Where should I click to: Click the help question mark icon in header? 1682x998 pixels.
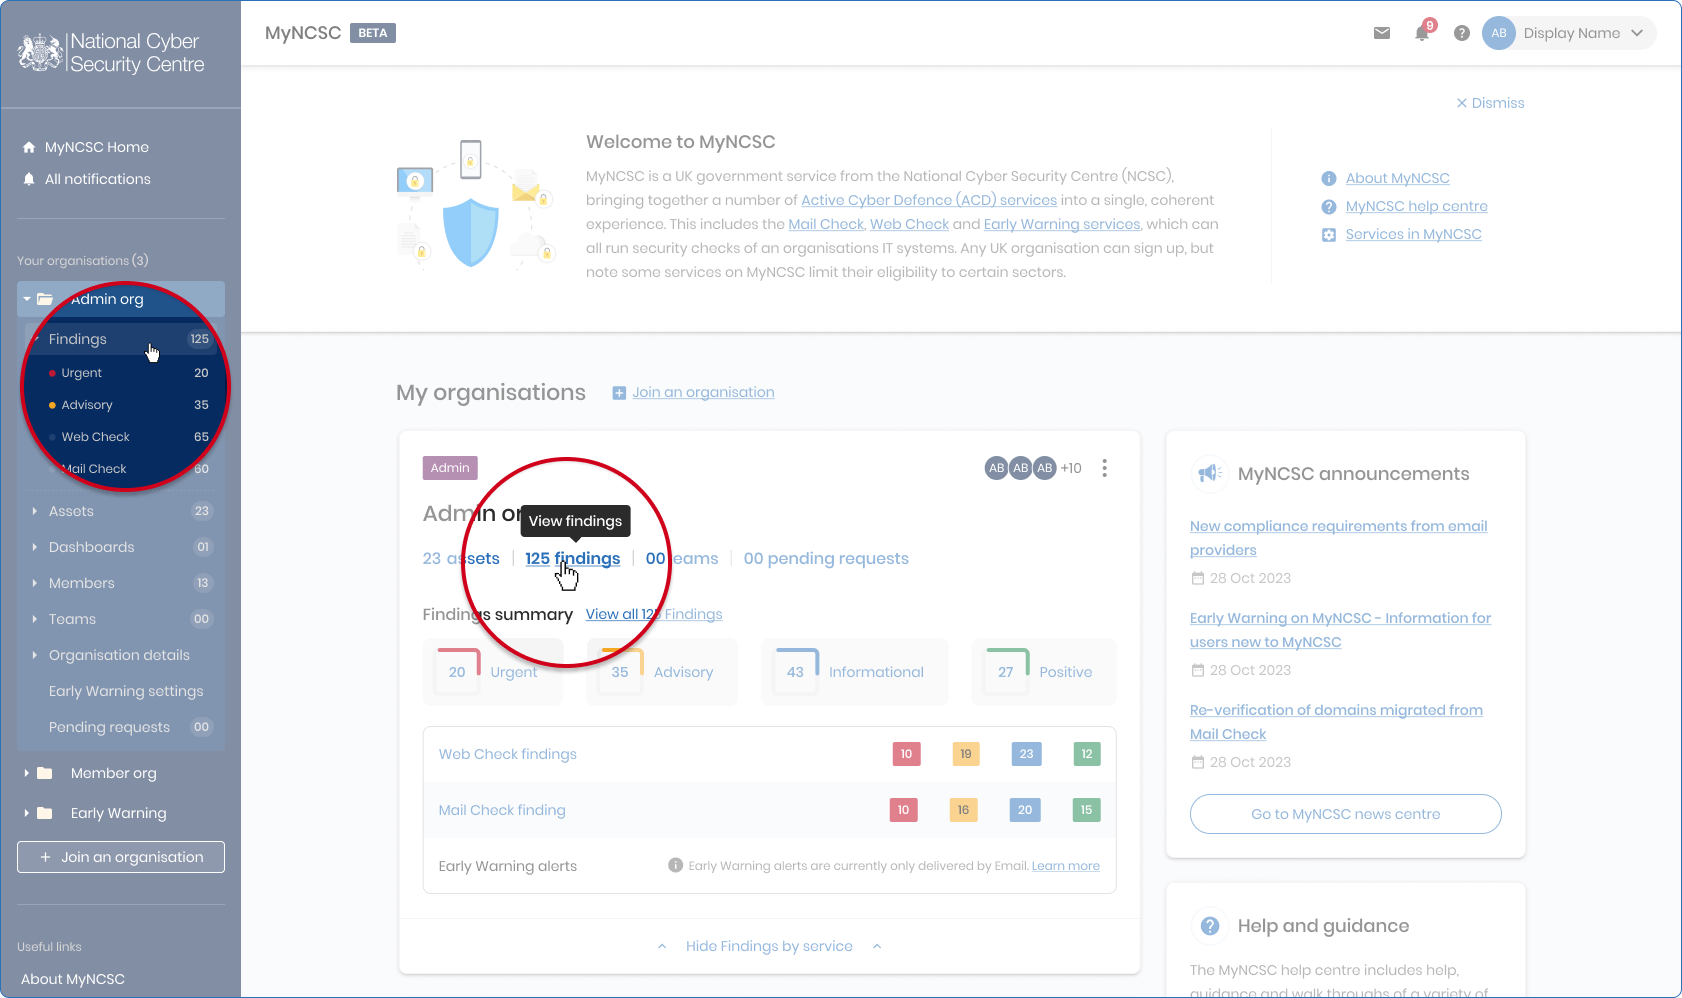[x=1462, y=33]
